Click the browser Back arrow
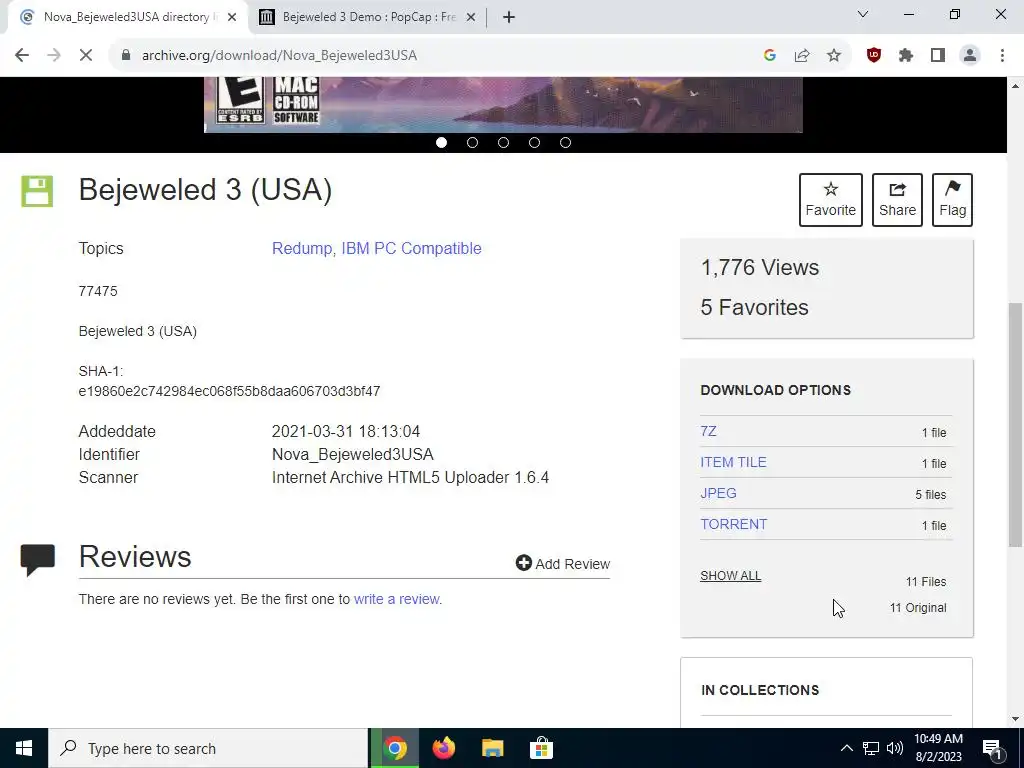Screen dimensions: 1024x768 coord(22,56)
